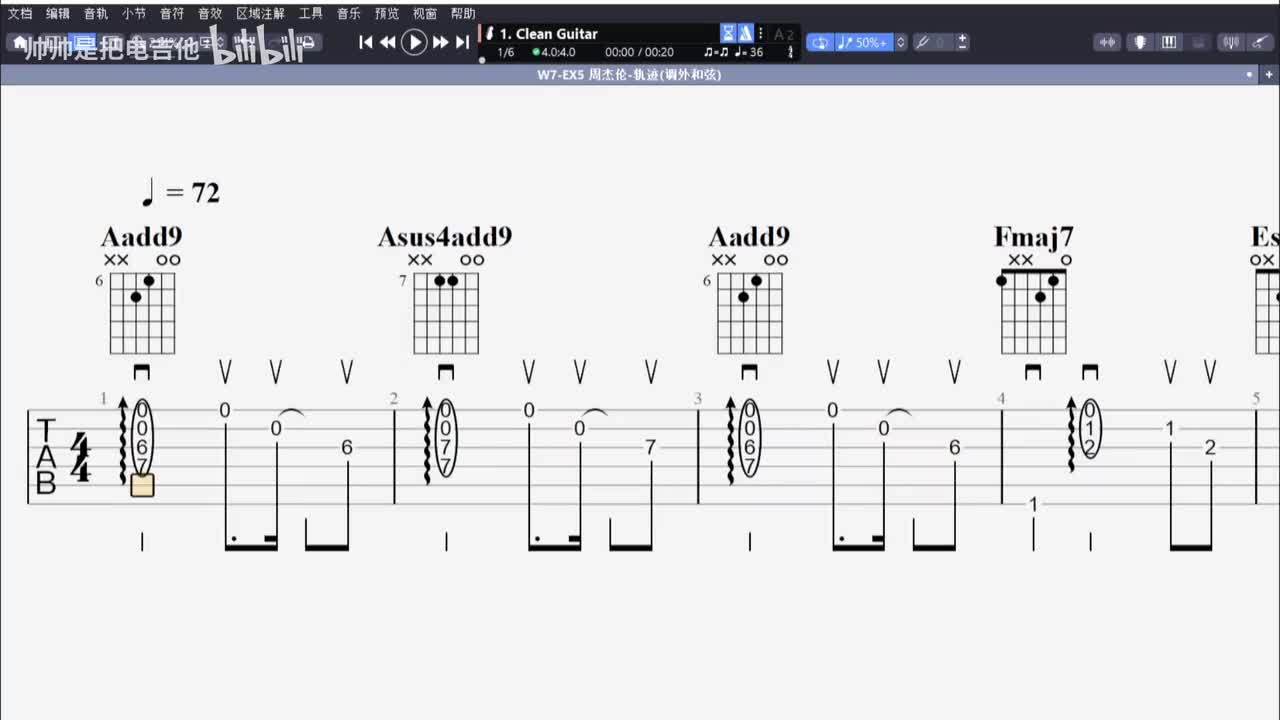This screenshot has width=1280, height=720.
Task: Click the 50%+ relative speed button
Action: 863,42
